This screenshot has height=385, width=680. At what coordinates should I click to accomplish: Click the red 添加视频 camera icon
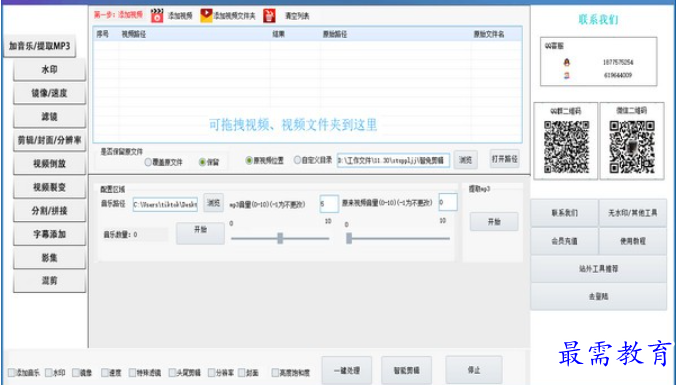[x=157, y=16]
